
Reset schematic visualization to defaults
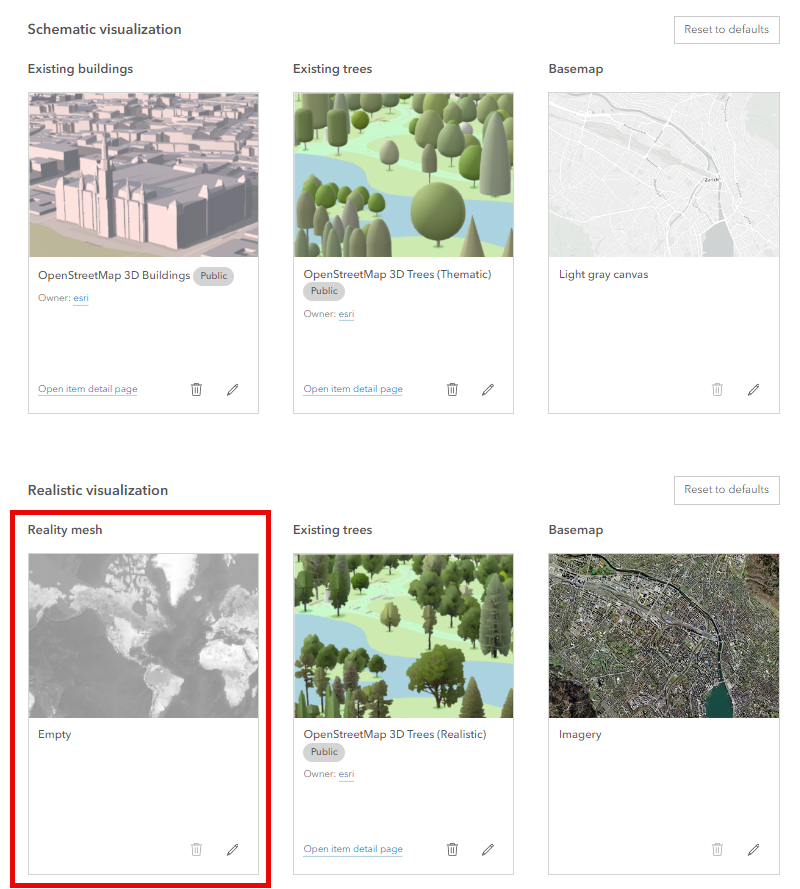pos(726,30)
